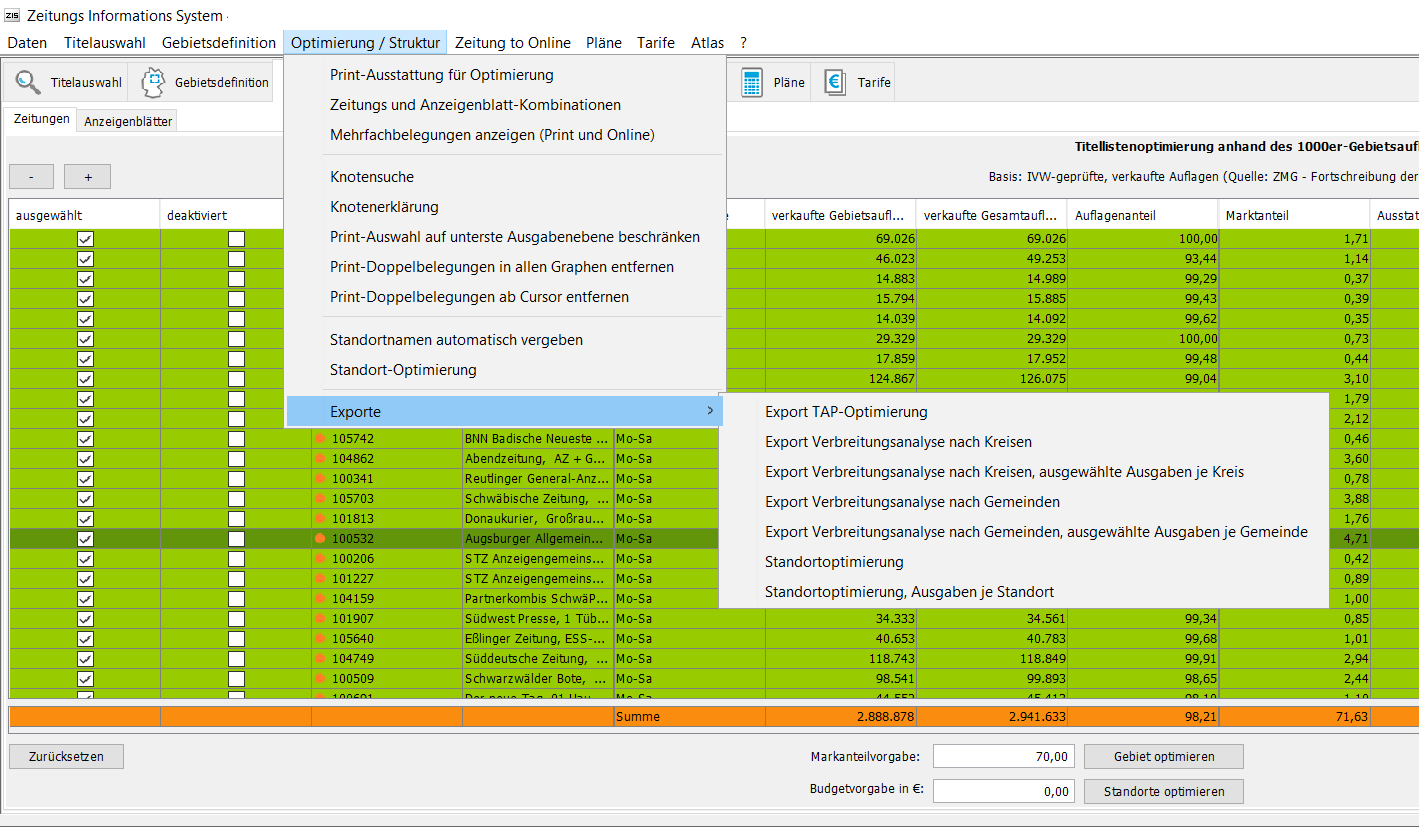The width and height of the screenshot is (1419, 827).
Task: Click the plus button above the title list
Action: tap(87, 176)
